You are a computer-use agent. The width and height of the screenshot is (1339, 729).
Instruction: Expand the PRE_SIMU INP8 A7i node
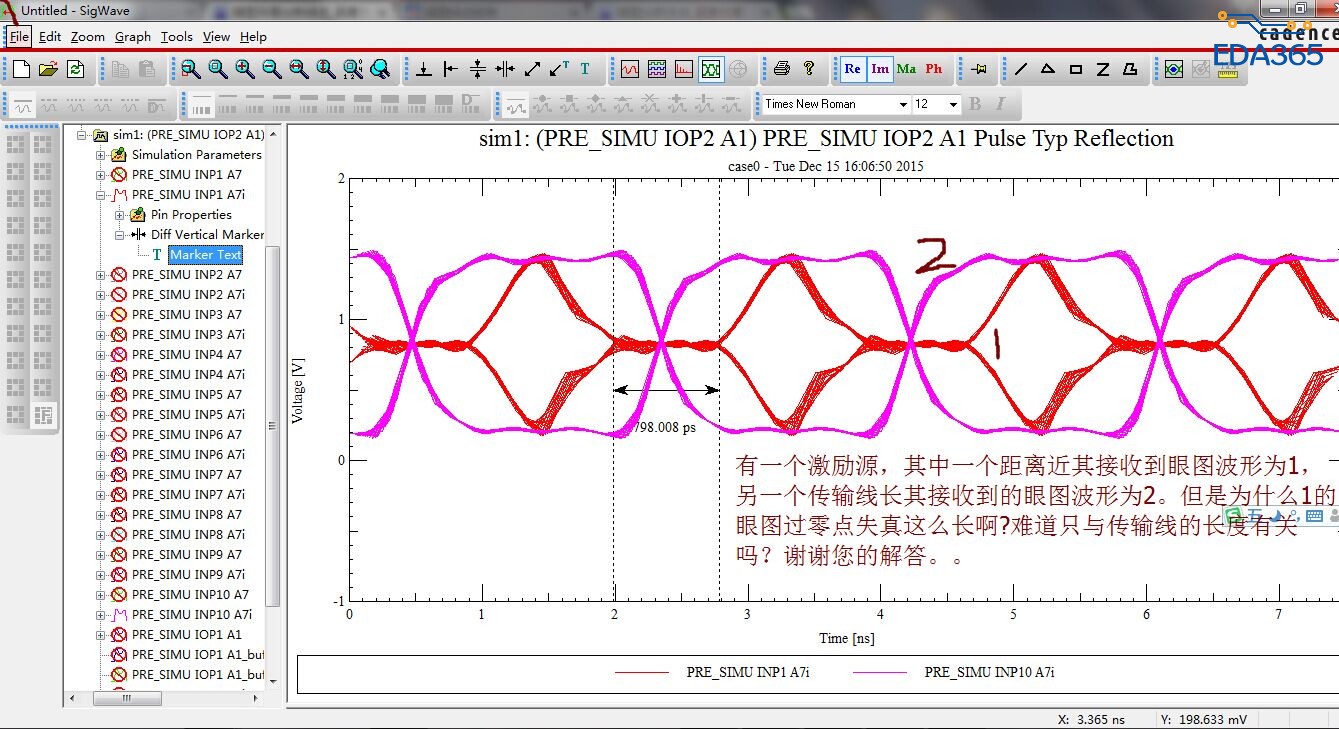[x=100, y=535]
